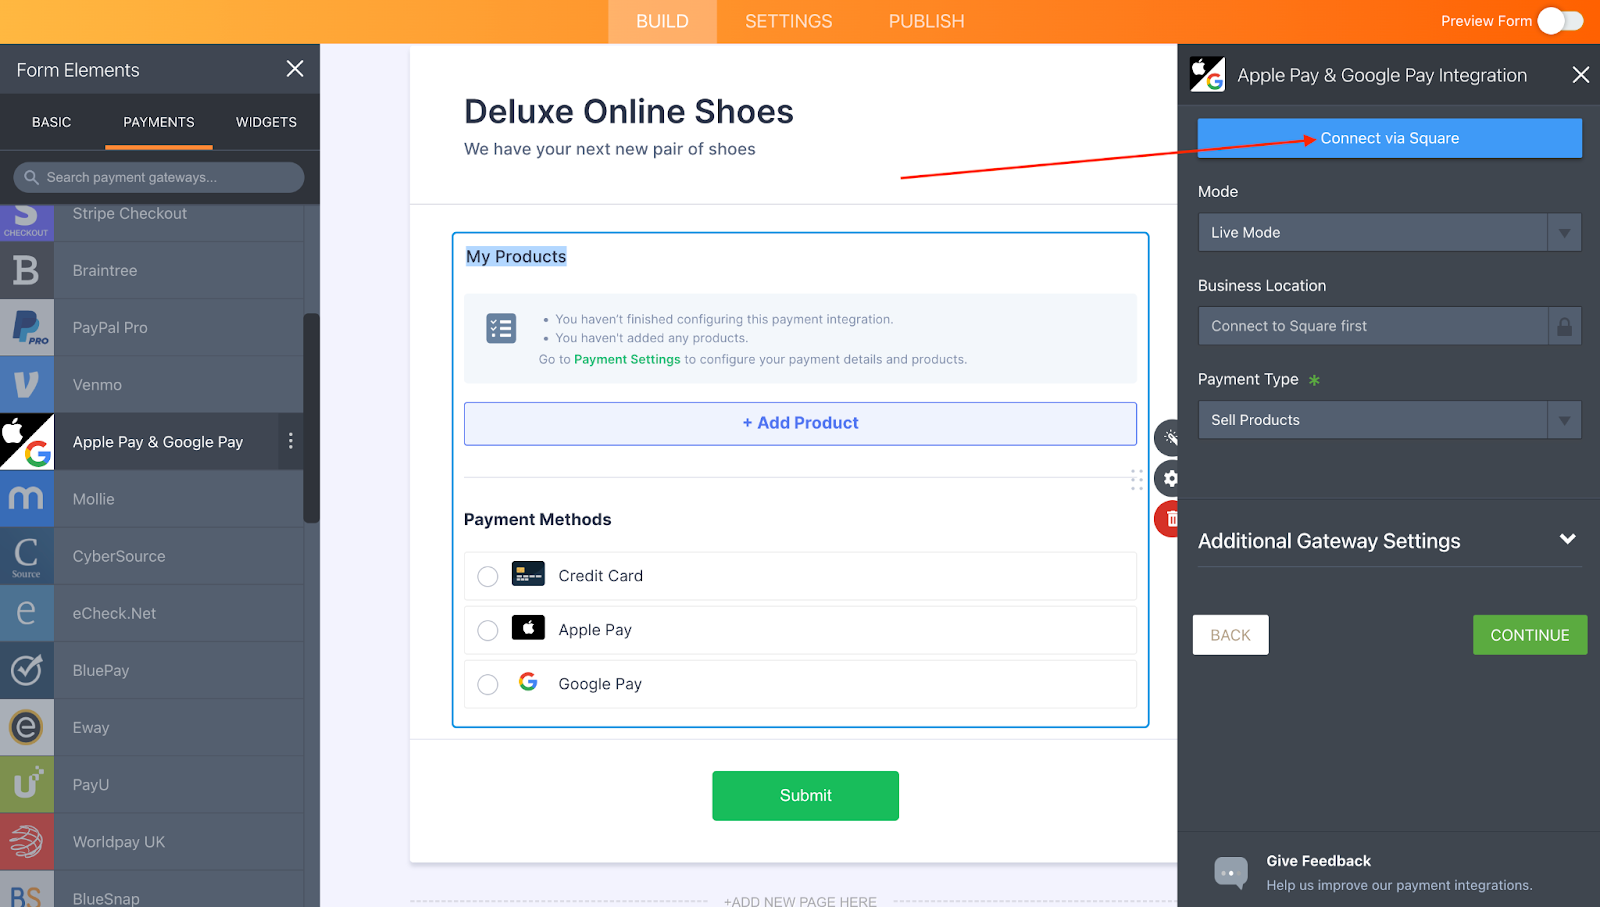Screen dimensions: 1600x907
Task: Open field properties gear icon
Action: pos(1168,479)
